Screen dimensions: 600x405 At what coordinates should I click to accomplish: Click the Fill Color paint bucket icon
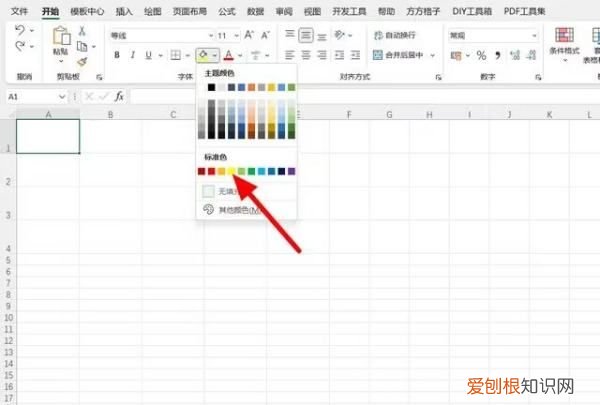(x=203, y=55)
